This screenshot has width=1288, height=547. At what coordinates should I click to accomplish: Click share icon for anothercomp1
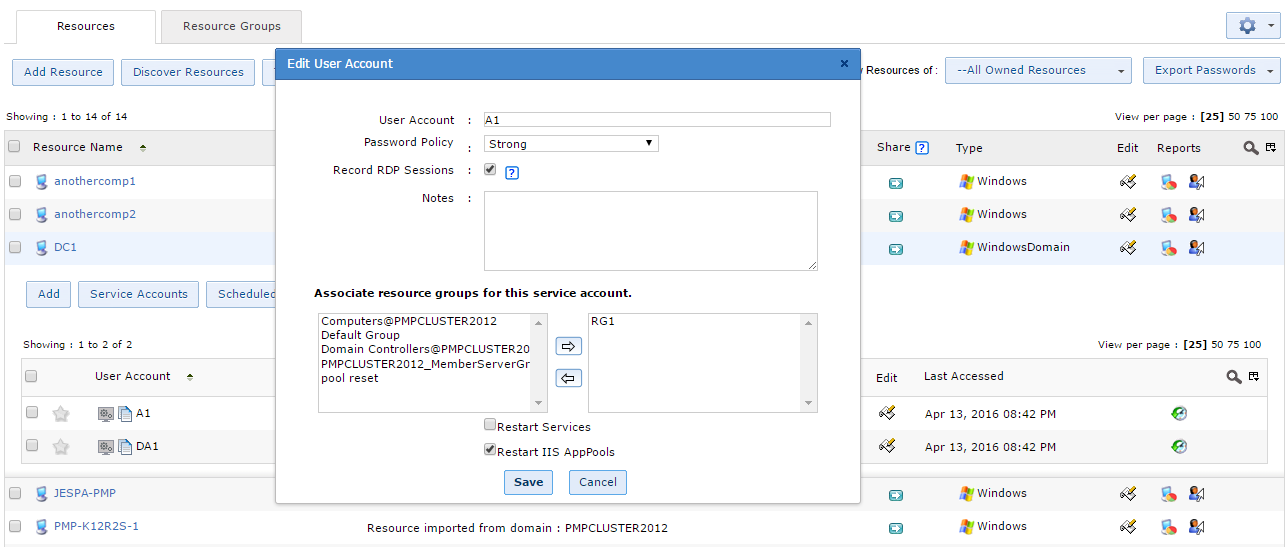pyautogui.click(x=896, y=183)
